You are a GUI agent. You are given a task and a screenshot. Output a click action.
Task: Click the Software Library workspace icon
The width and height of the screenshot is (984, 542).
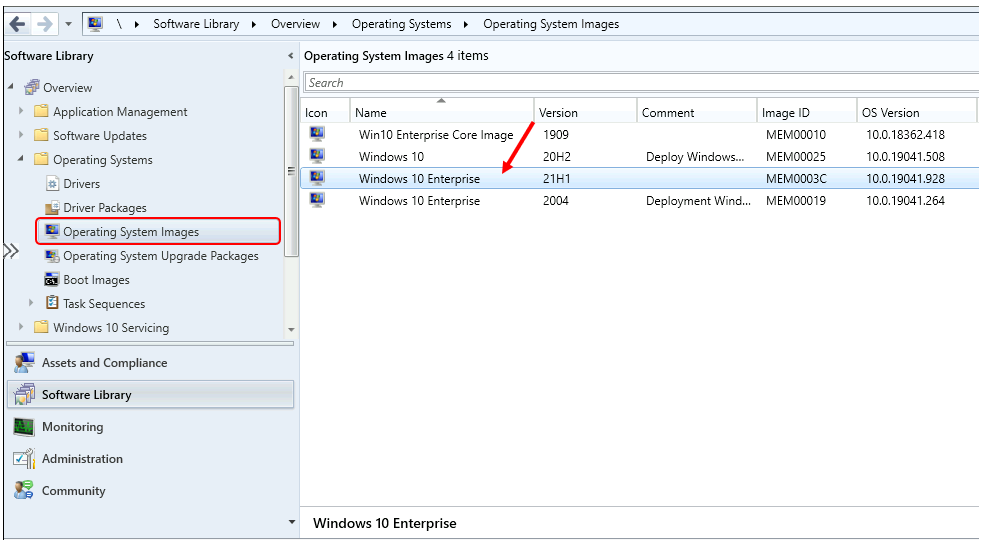(x=24, y=395)
